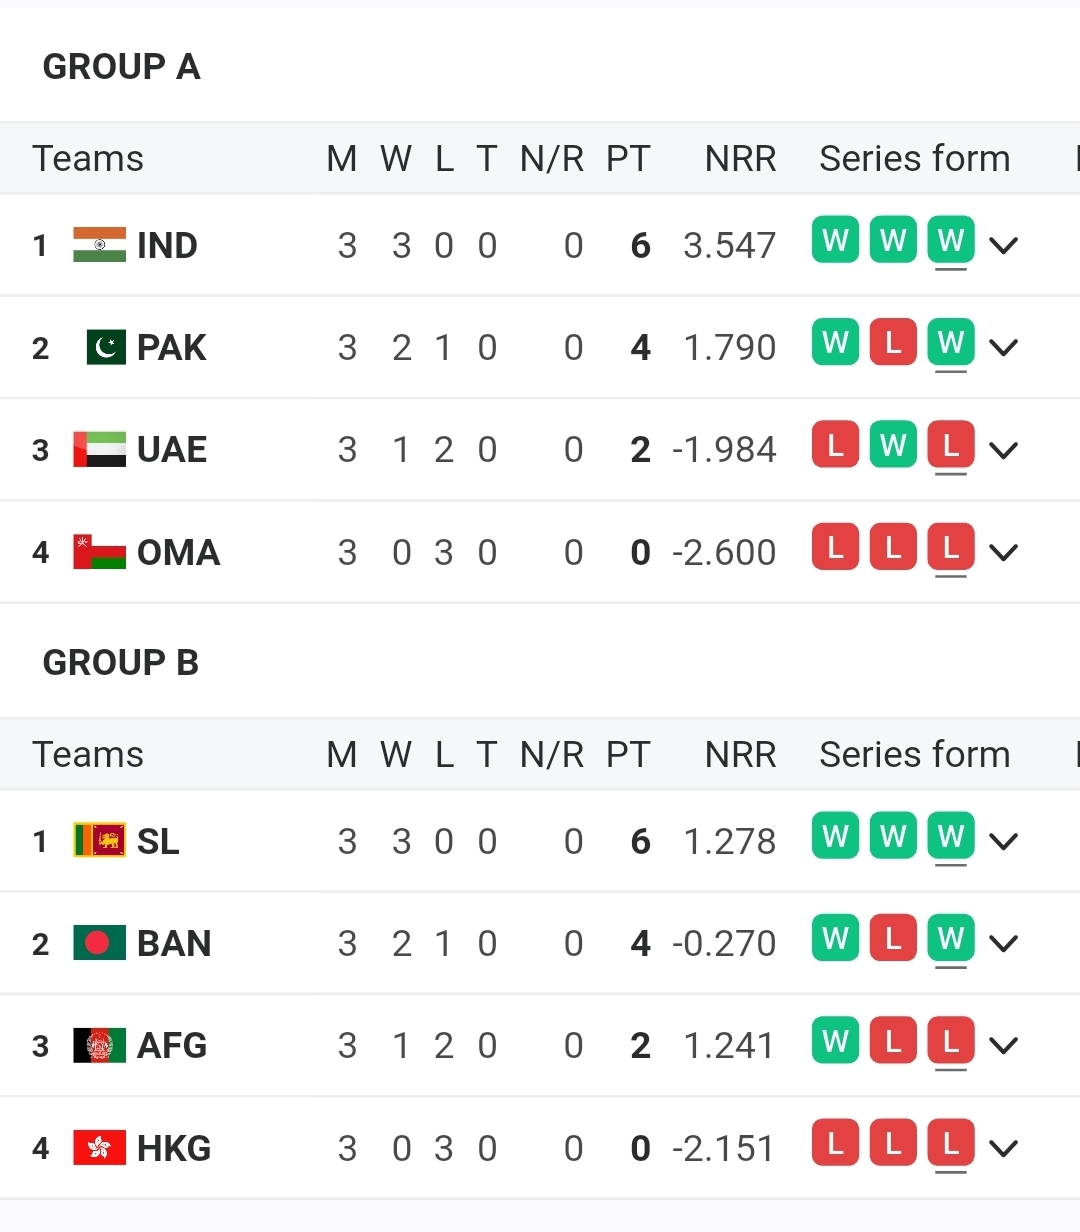Click the Bangladesh flag icon
Viewport: 1080px width, 1232px height.
[x=99, y=943]
